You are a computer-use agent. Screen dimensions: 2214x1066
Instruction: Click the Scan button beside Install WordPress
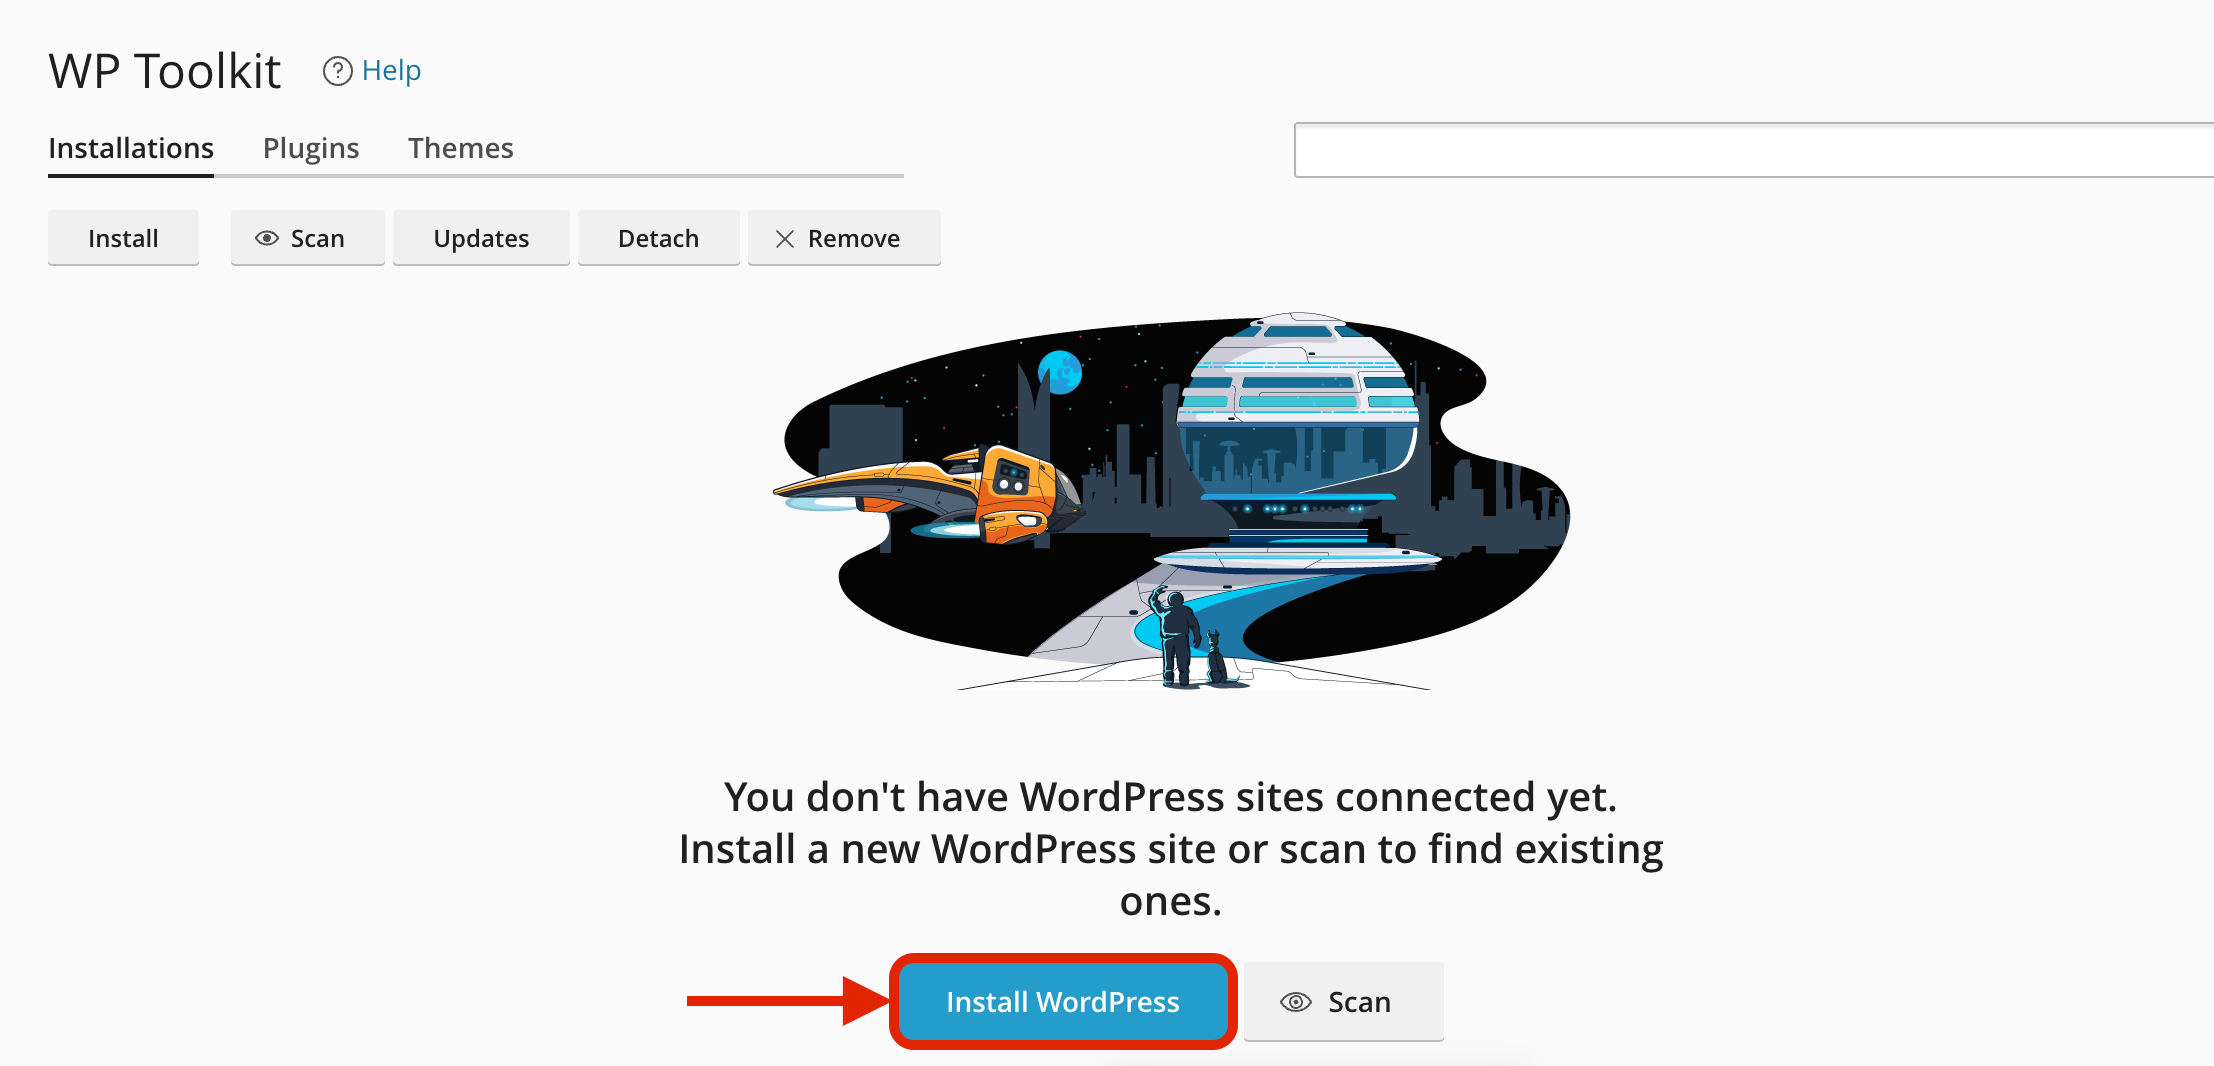[x=1343, y=1001]
